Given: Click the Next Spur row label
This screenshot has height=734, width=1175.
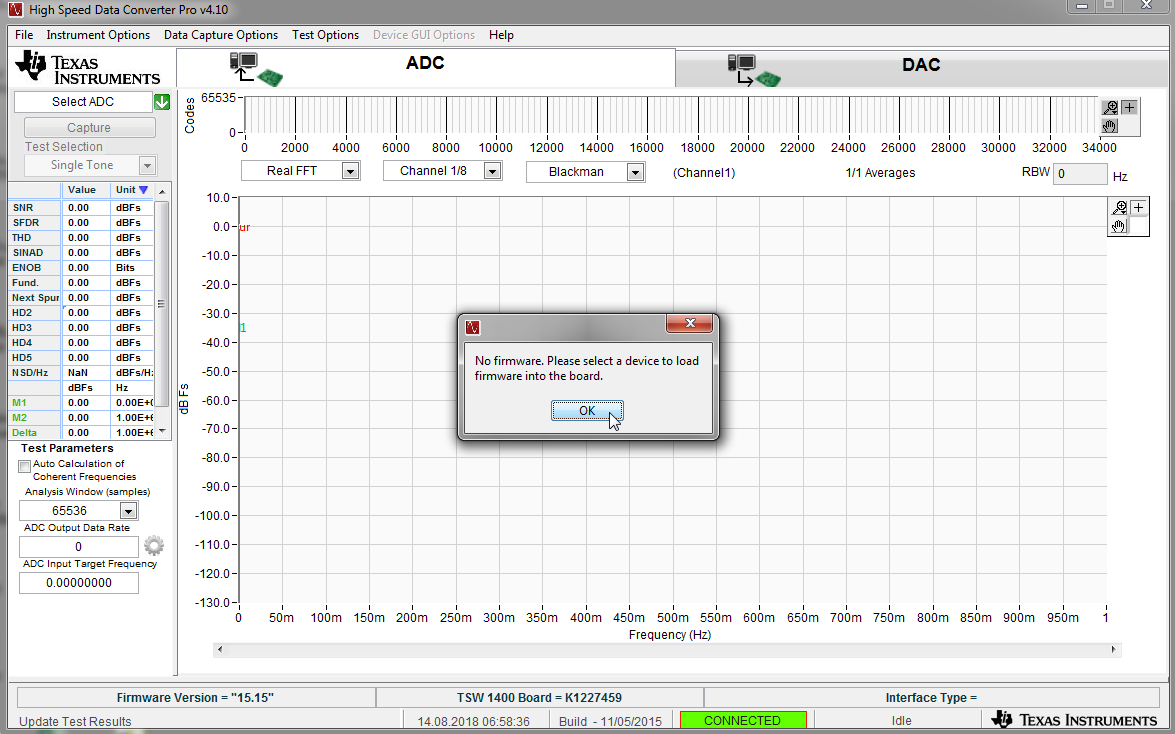Looking at the screenshot, I should click(35, 298).
